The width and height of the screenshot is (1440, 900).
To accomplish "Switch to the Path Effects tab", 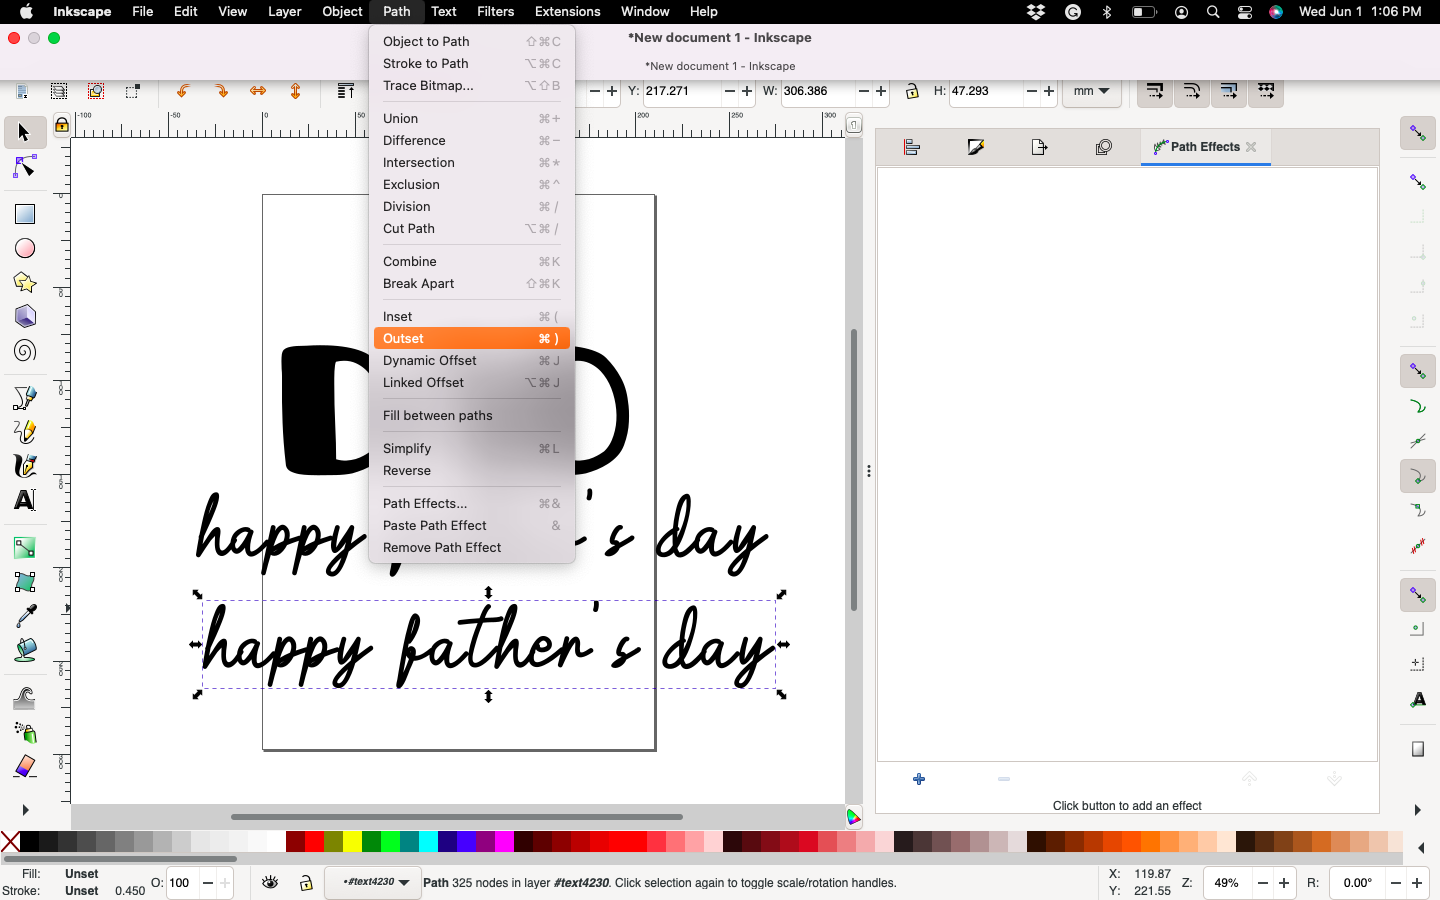I will click(x=1204, y=147).
